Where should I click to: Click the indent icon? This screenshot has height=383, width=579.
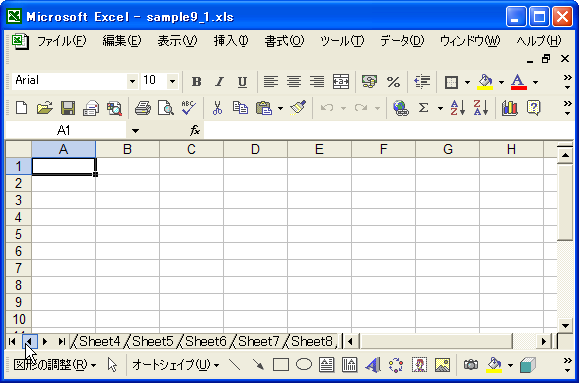pyautogui.click(x=422, y=82)
